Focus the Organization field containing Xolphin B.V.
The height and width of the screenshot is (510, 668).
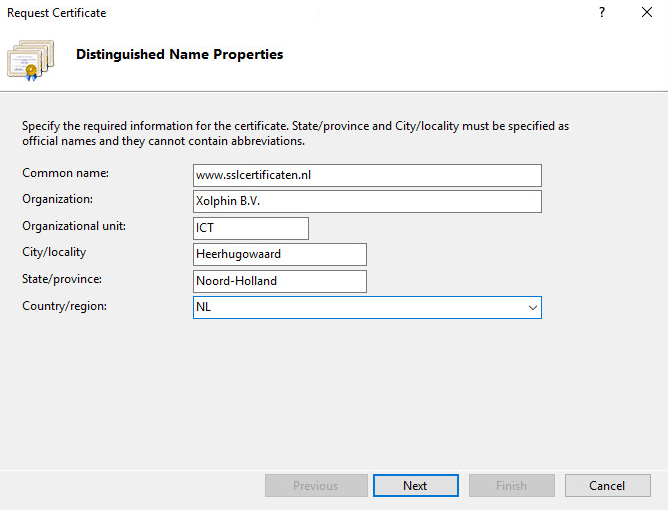click(x=366, y=202)
